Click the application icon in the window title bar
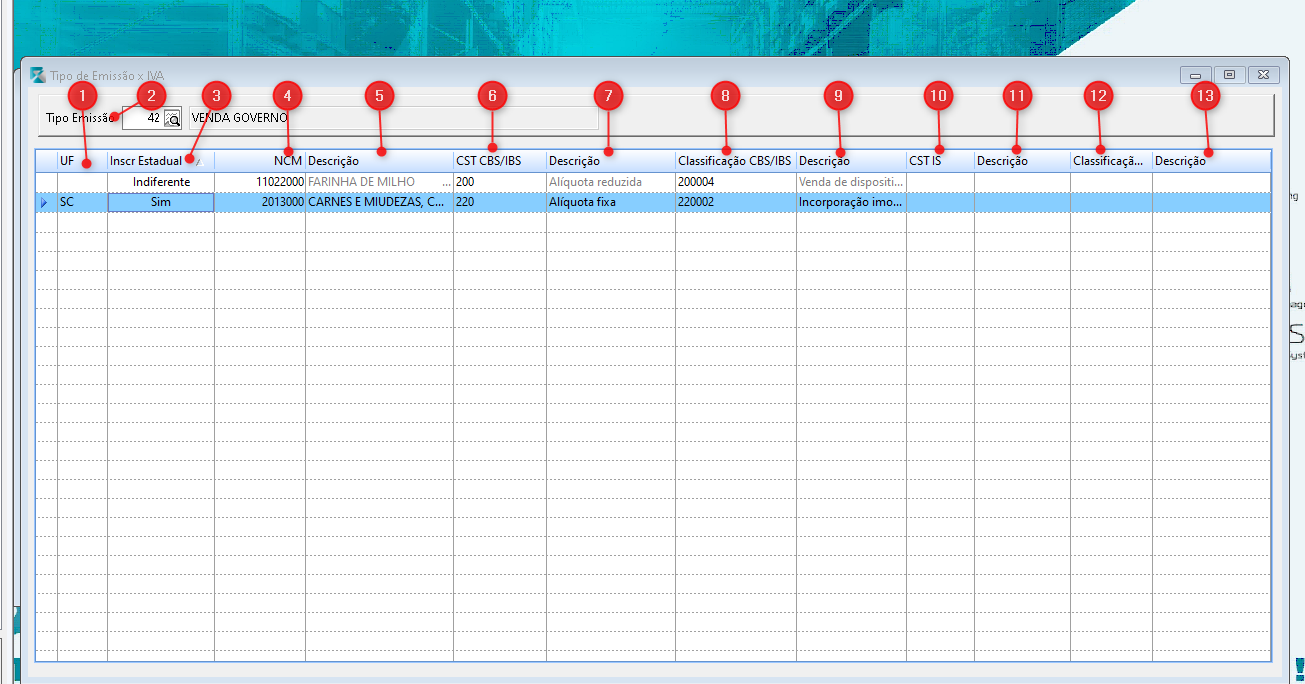This screenshot has width=1305, height=684. (x=38, y=75)
